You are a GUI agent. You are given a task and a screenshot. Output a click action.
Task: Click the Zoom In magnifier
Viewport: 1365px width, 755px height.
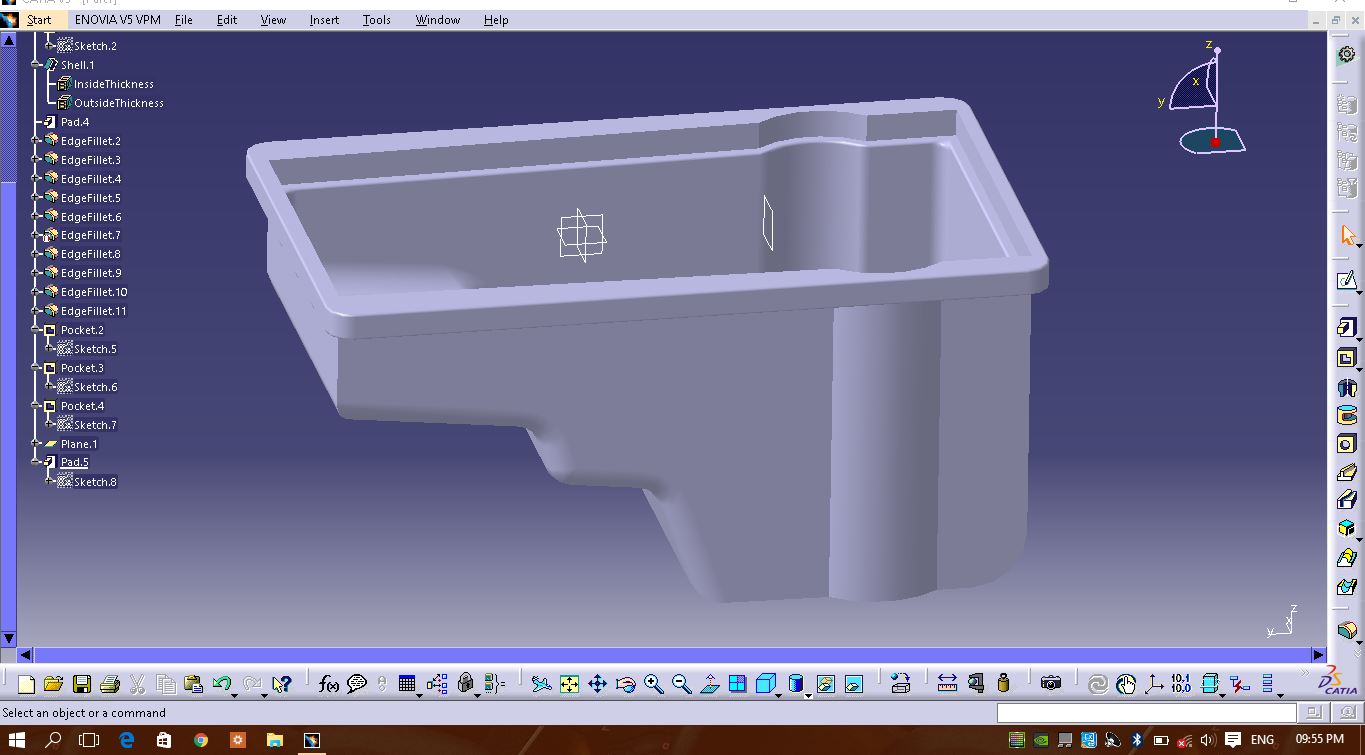tap(653, 684)
